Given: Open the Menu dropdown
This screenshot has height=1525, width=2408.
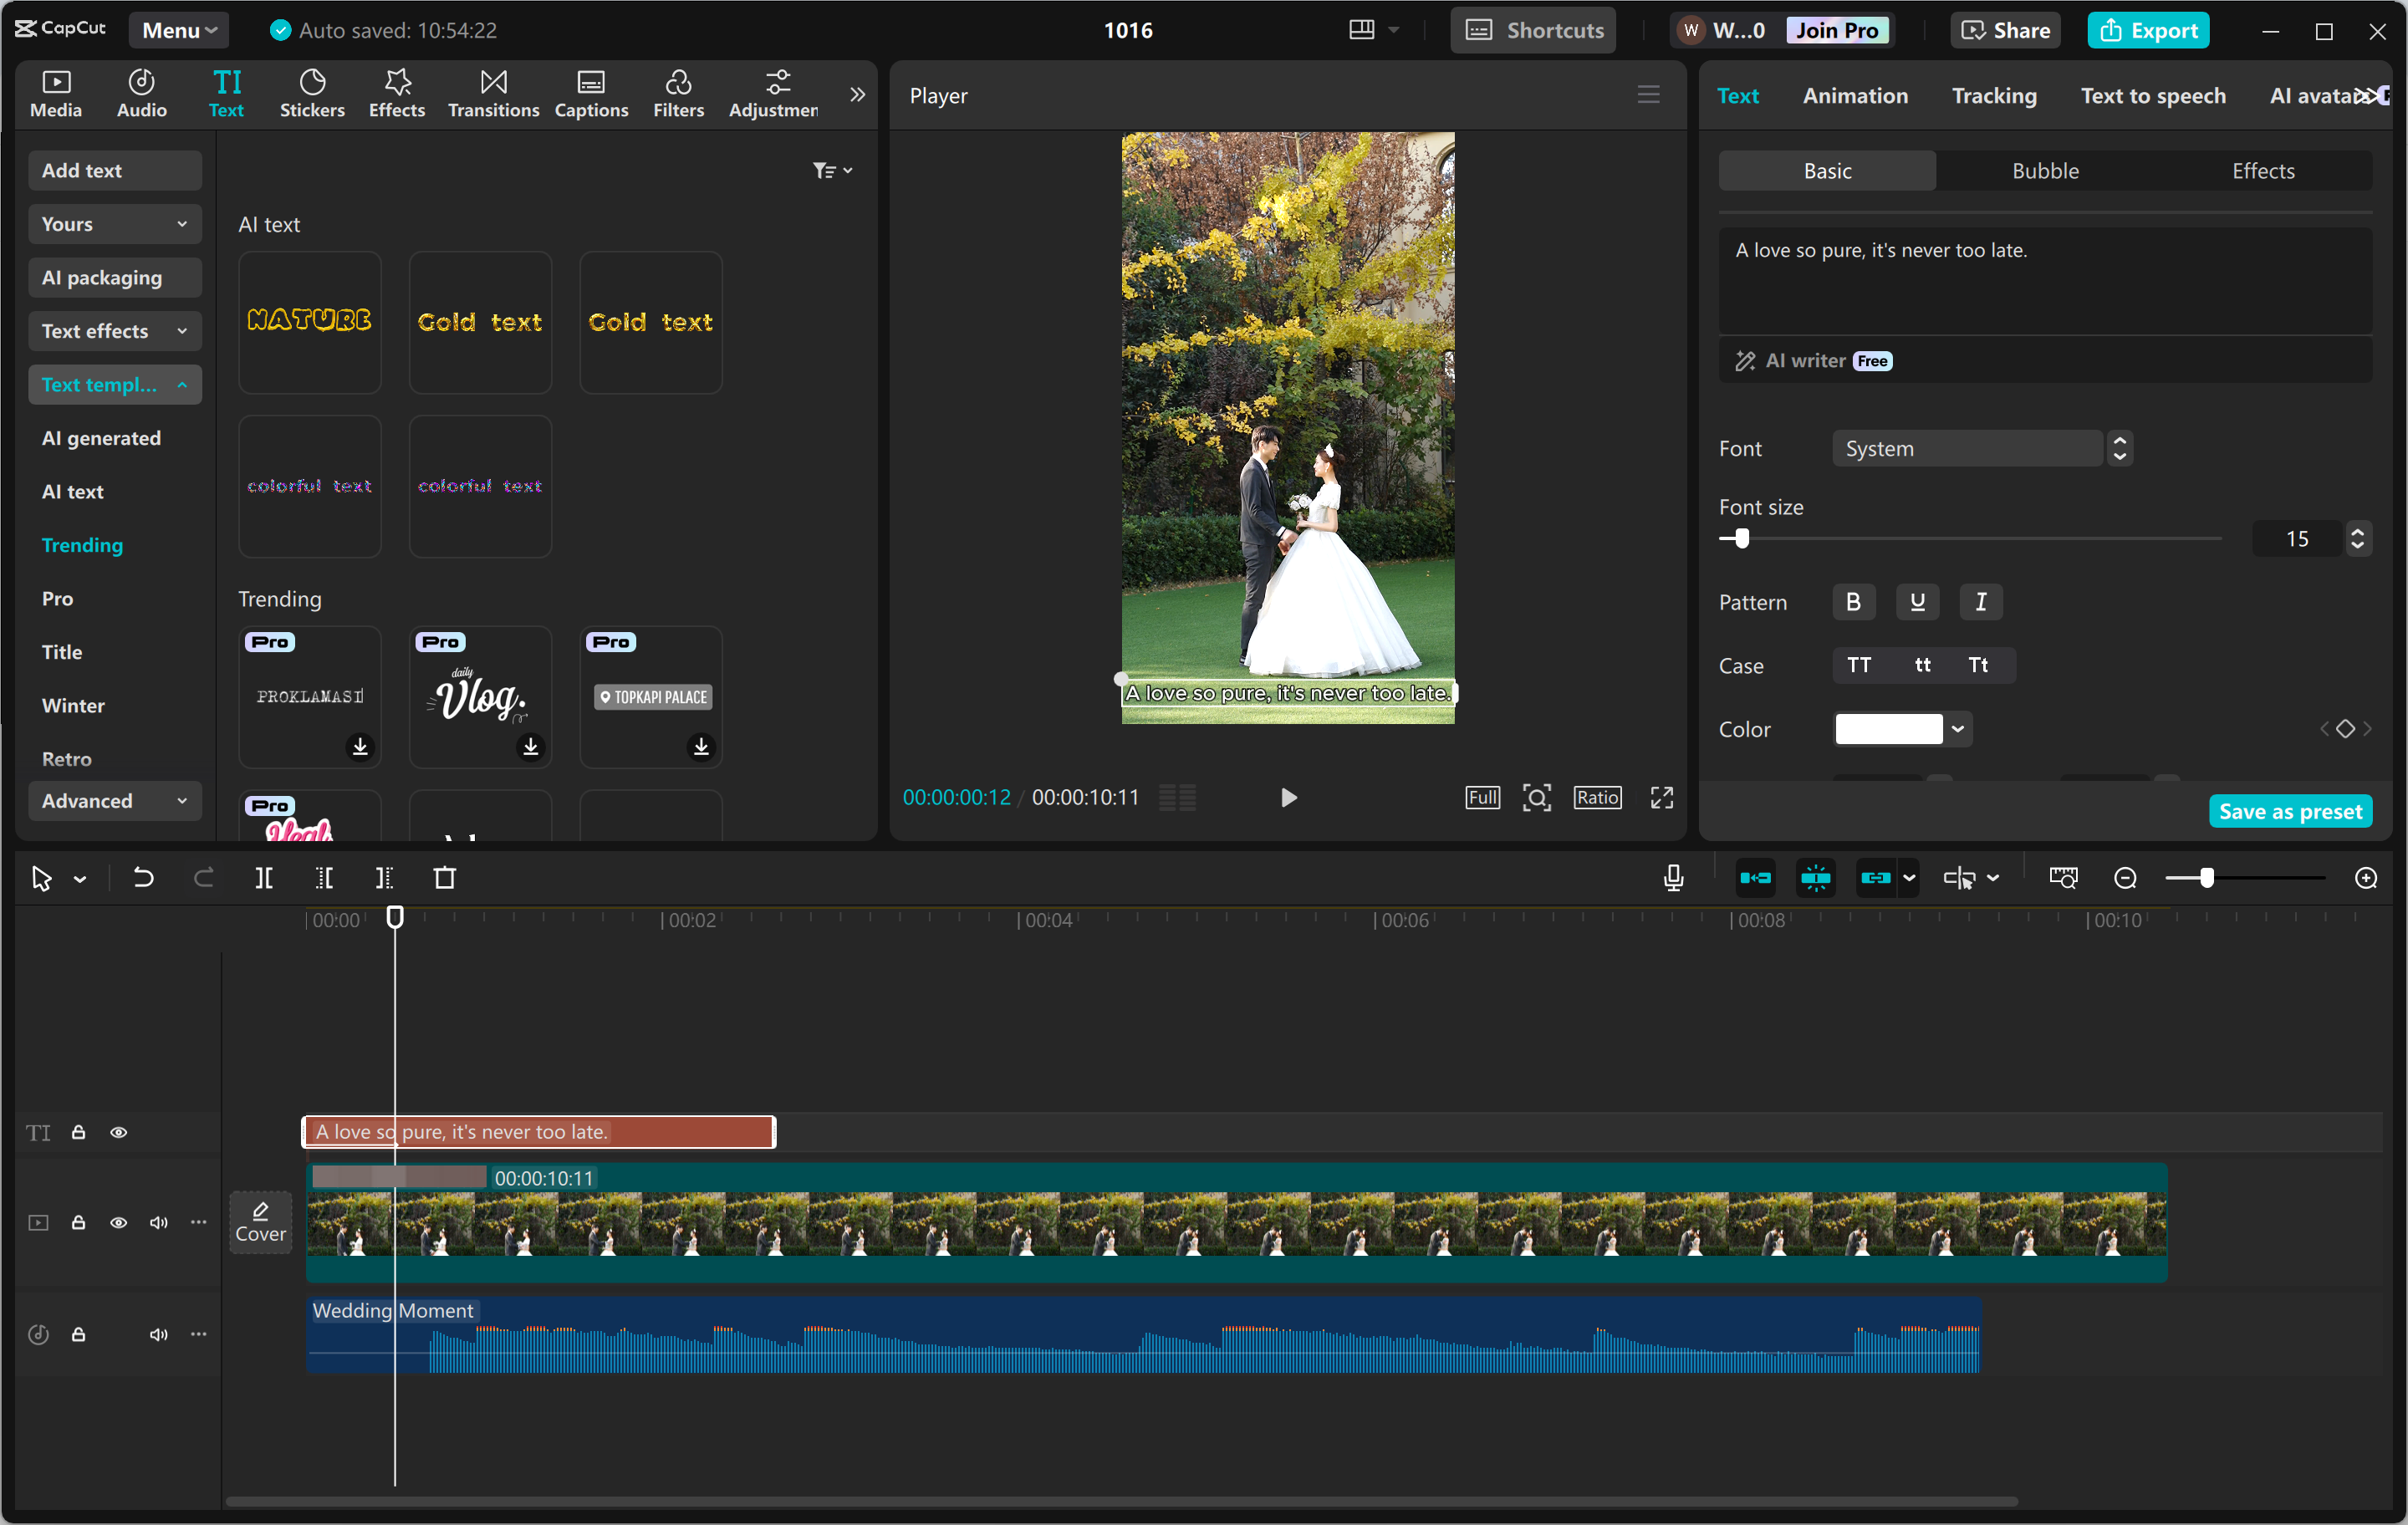Looking at the screenshot, I should click(178, 29).
